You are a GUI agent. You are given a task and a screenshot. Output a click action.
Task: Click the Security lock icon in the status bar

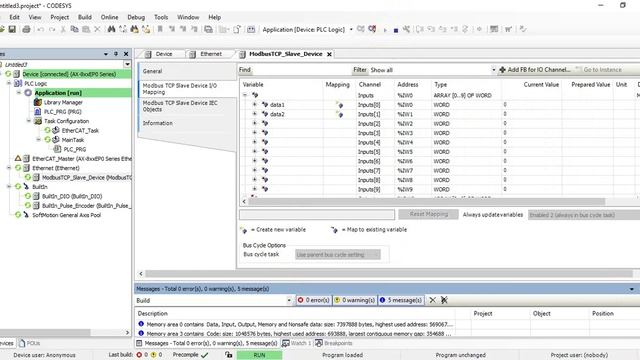(229, 355)
